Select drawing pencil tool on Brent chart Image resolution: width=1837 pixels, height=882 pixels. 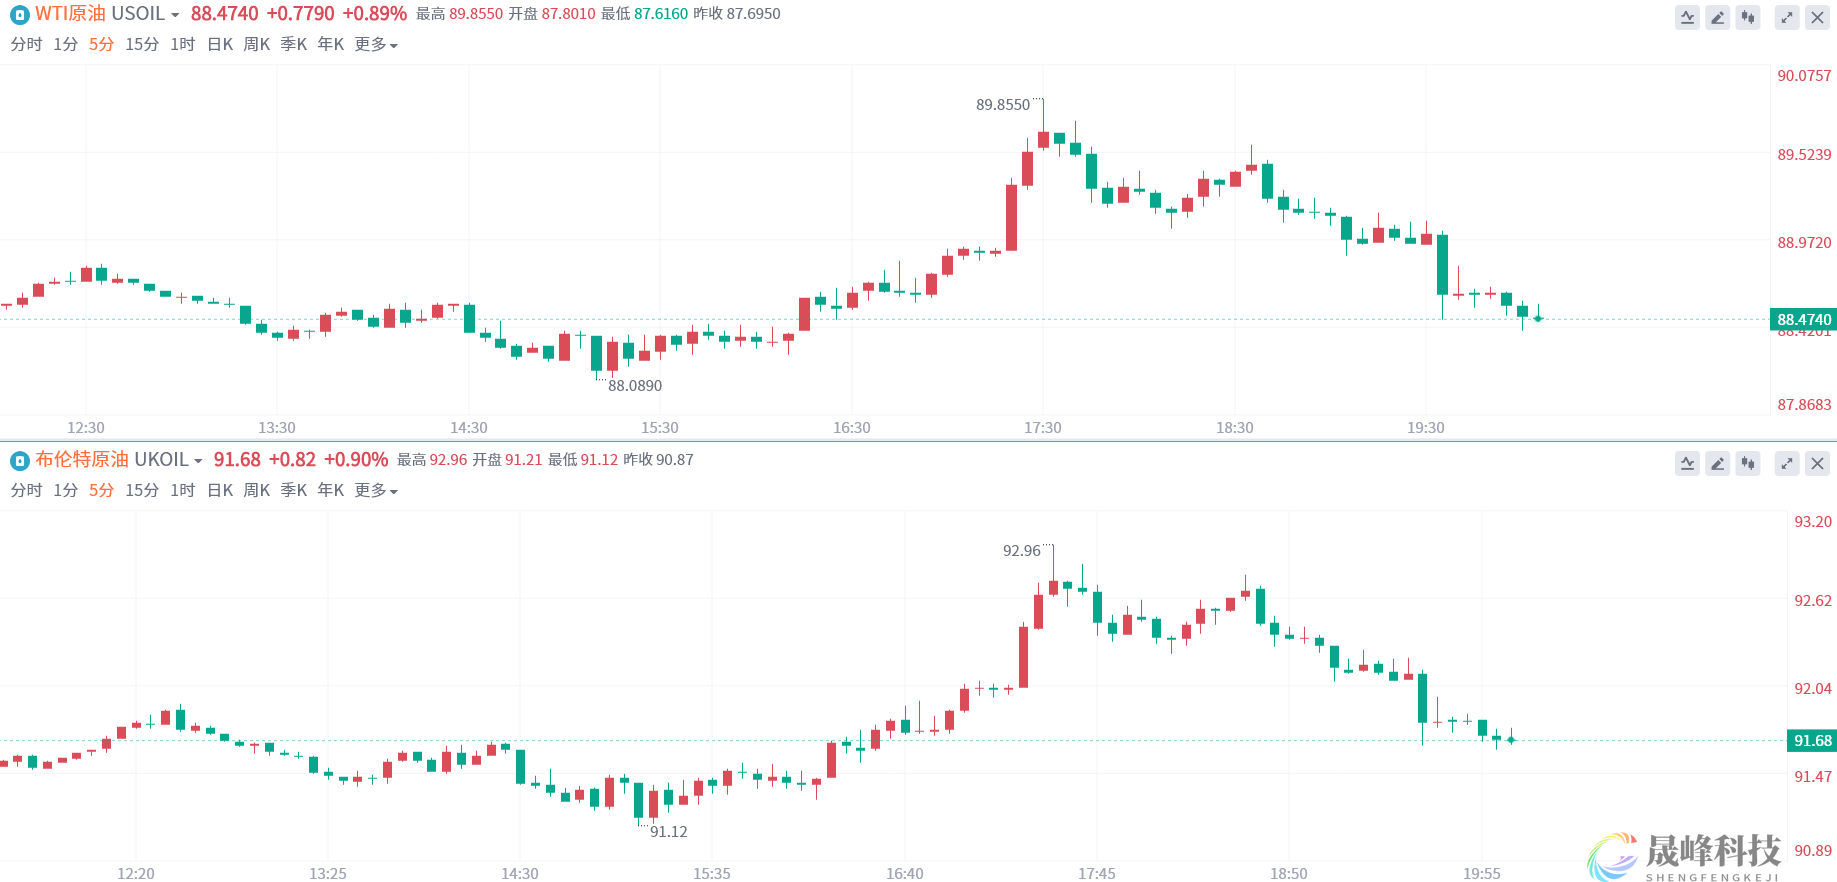coord(1717,463)
